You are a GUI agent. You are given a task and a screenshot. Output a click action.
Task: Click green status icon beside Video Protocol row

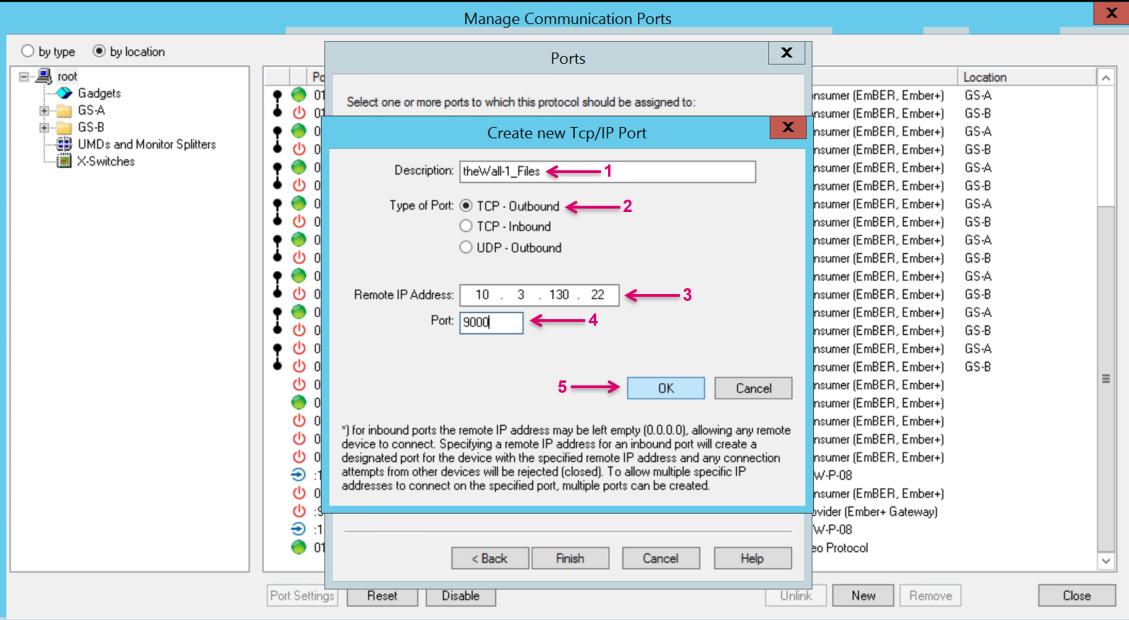point(298,548)
